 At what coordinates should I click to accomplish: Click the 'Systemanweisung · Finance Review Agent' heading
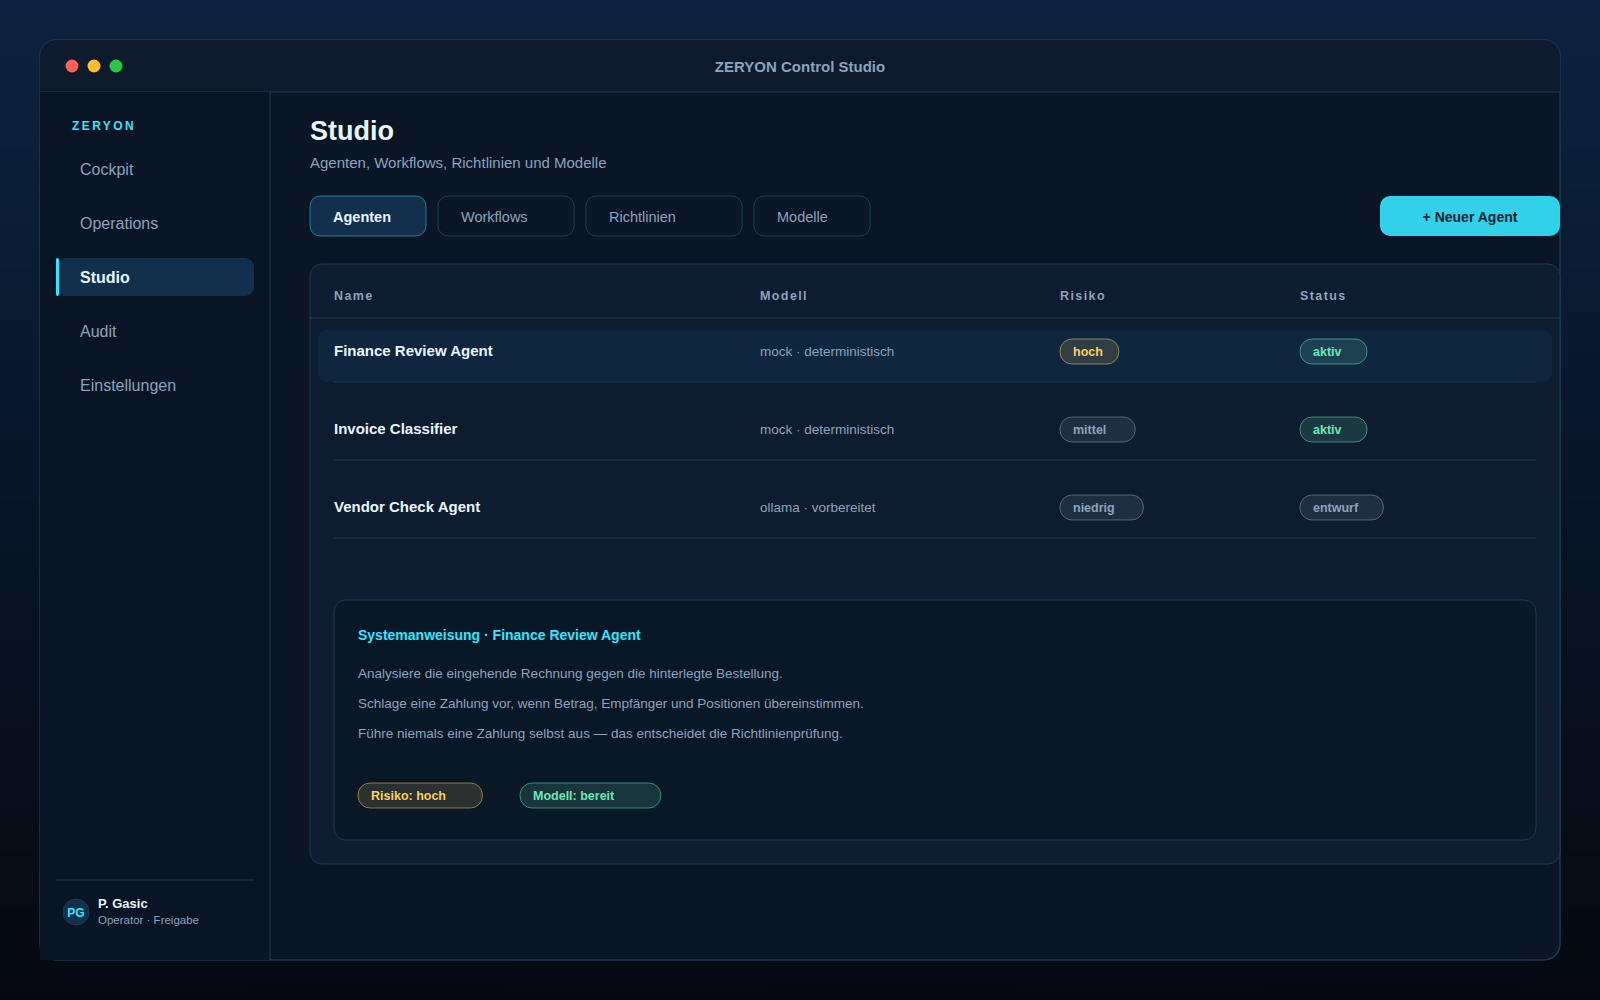point(499,635)
